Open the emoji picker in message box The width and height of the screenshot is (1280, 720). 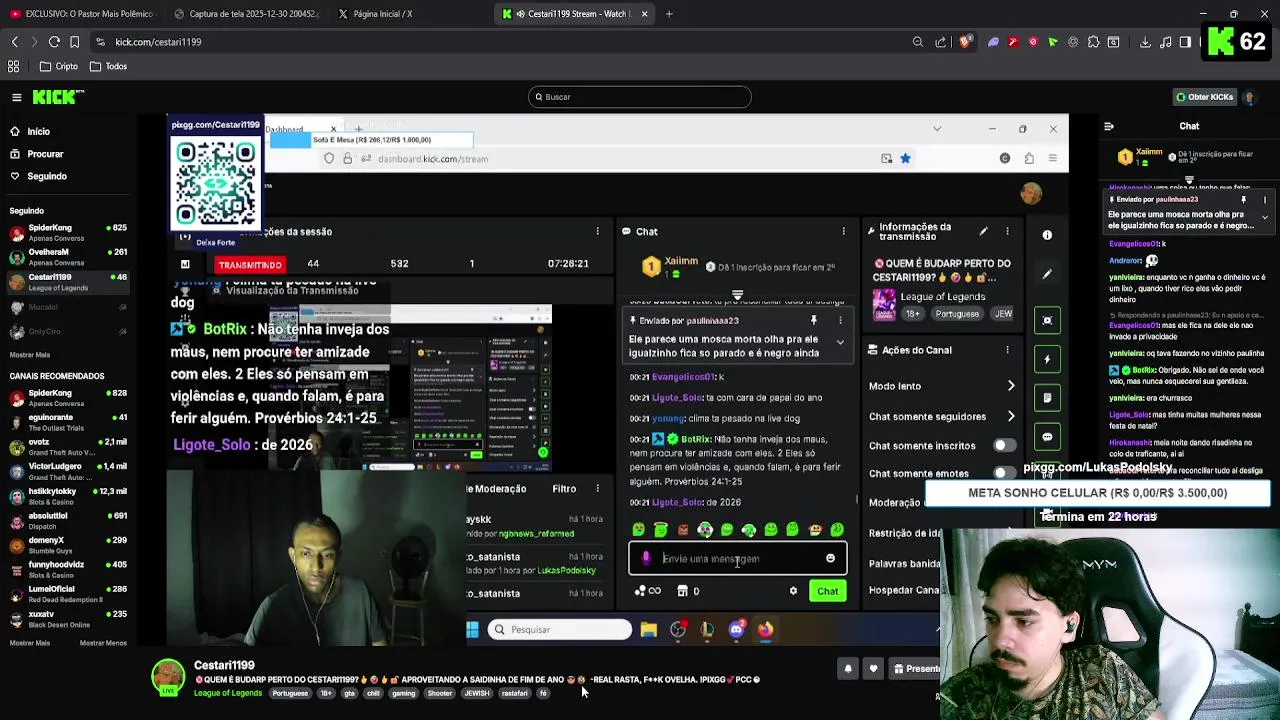(x=830, y=559)
